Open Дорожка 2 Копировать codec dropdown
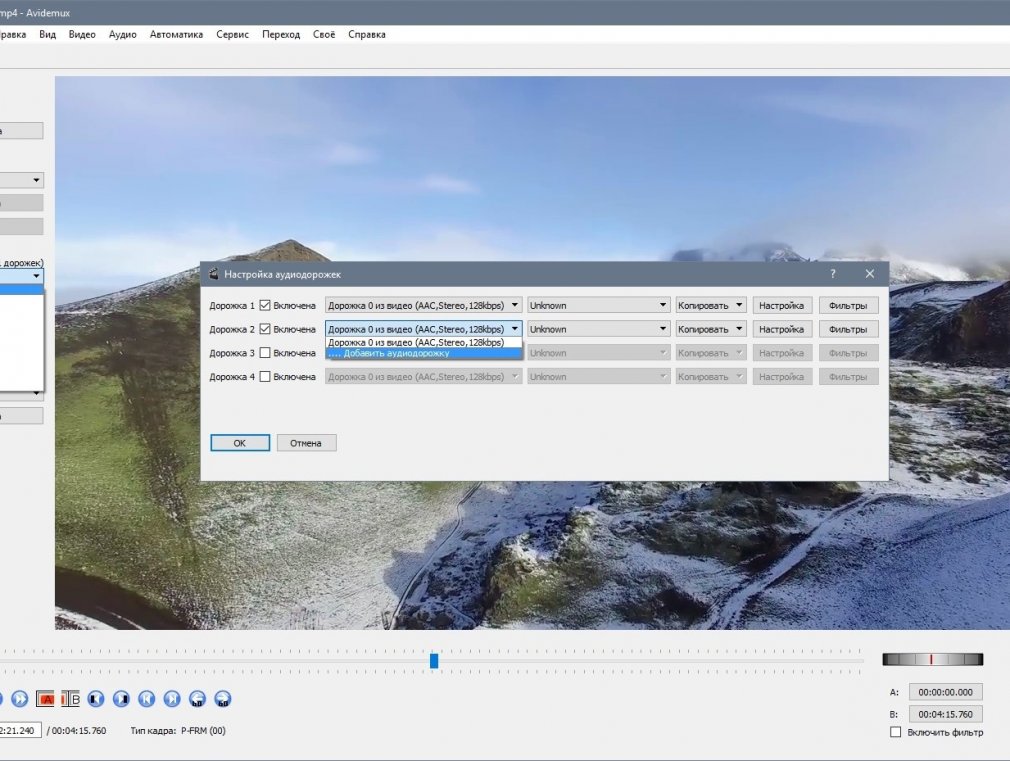1010x761 pixels. pyautogui.click(x=710, y=329)
